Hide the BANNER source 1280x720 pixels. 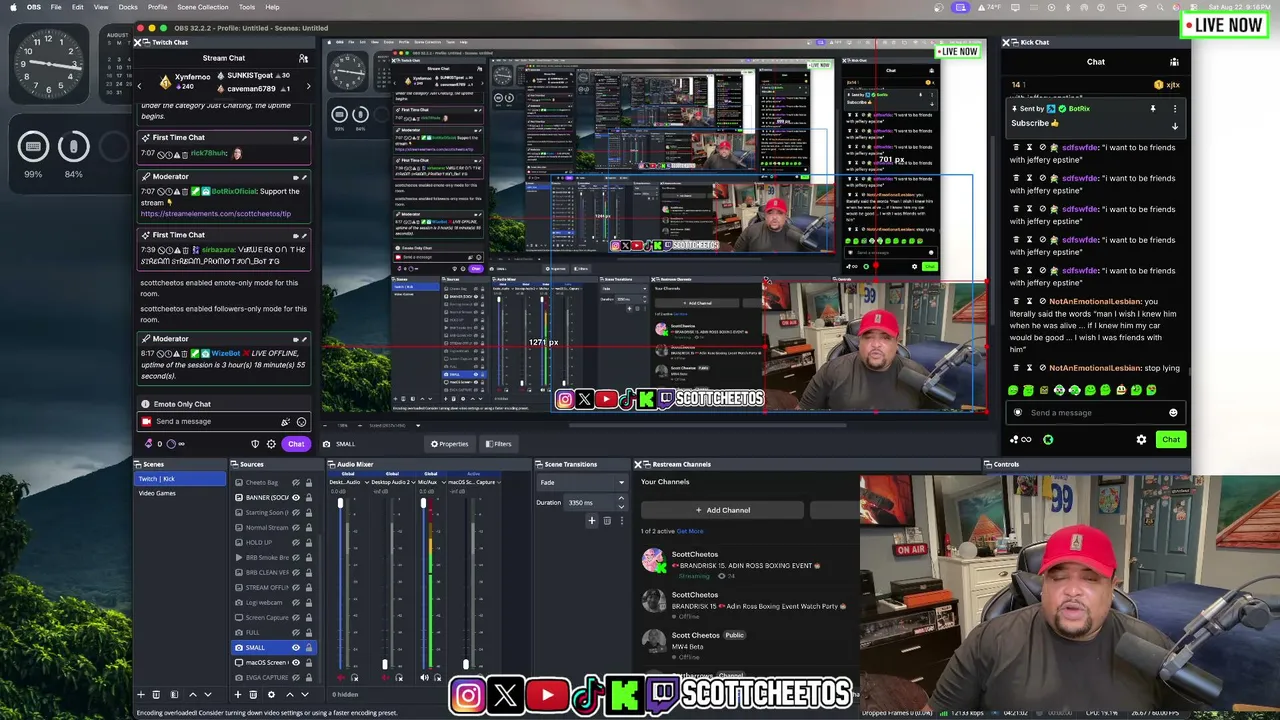[295, 497]
